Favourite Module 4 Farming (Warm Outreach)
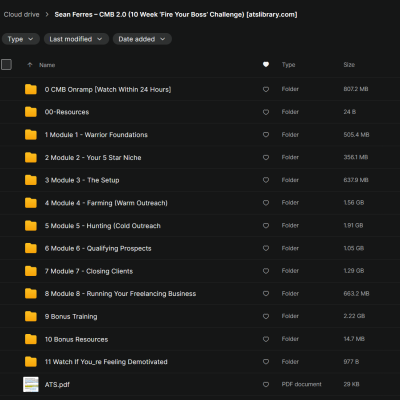The image size is (400, 400). click(x=266, y=203)
